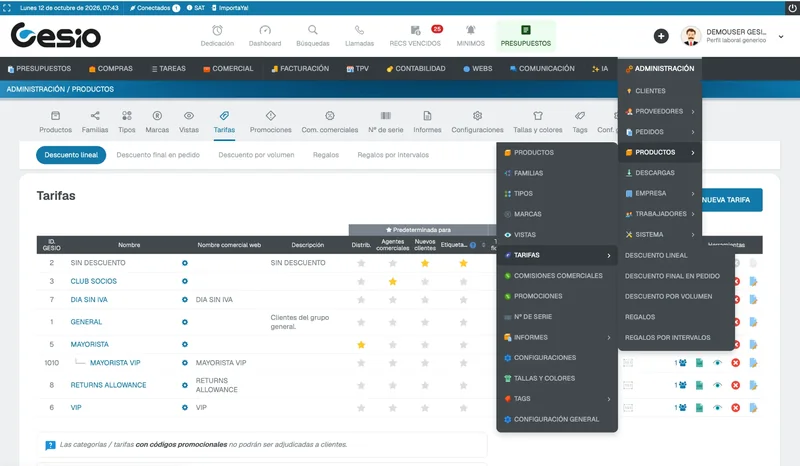Open the Dedicación timer icon
The image size is (800, 466).
pyautogui.click(x=217, y=31)
